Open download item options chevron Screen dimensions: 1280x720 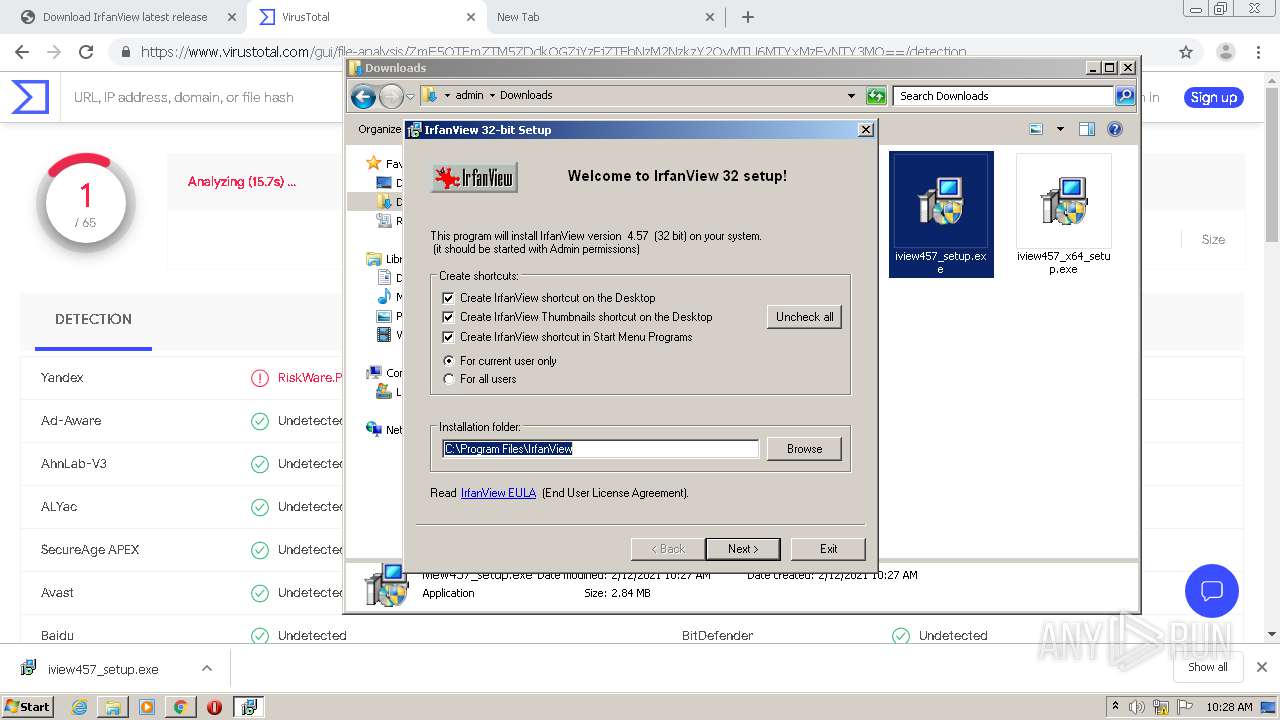207,668
